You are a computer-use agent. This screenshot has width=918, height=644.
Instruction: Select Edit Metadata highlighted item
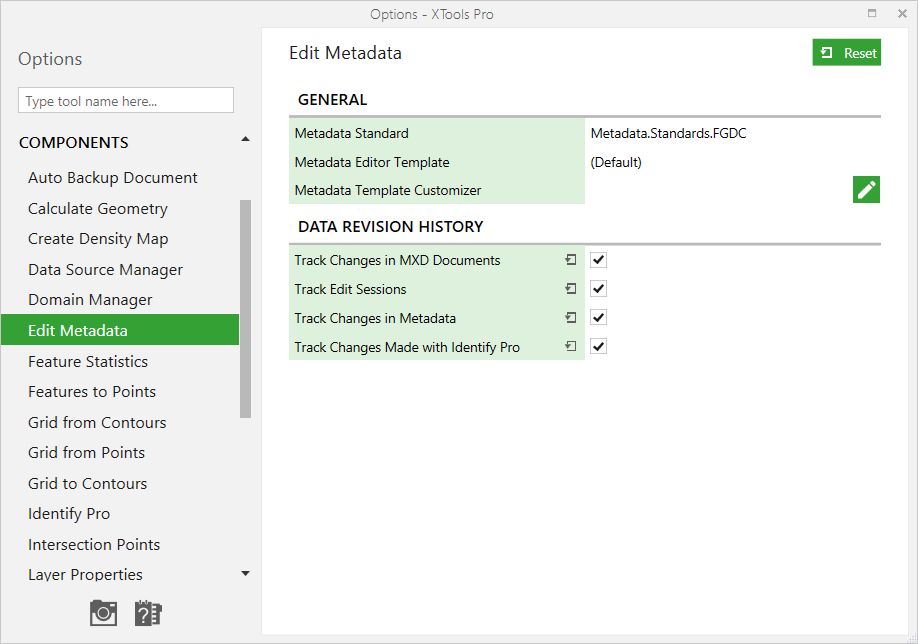point(120,330)
